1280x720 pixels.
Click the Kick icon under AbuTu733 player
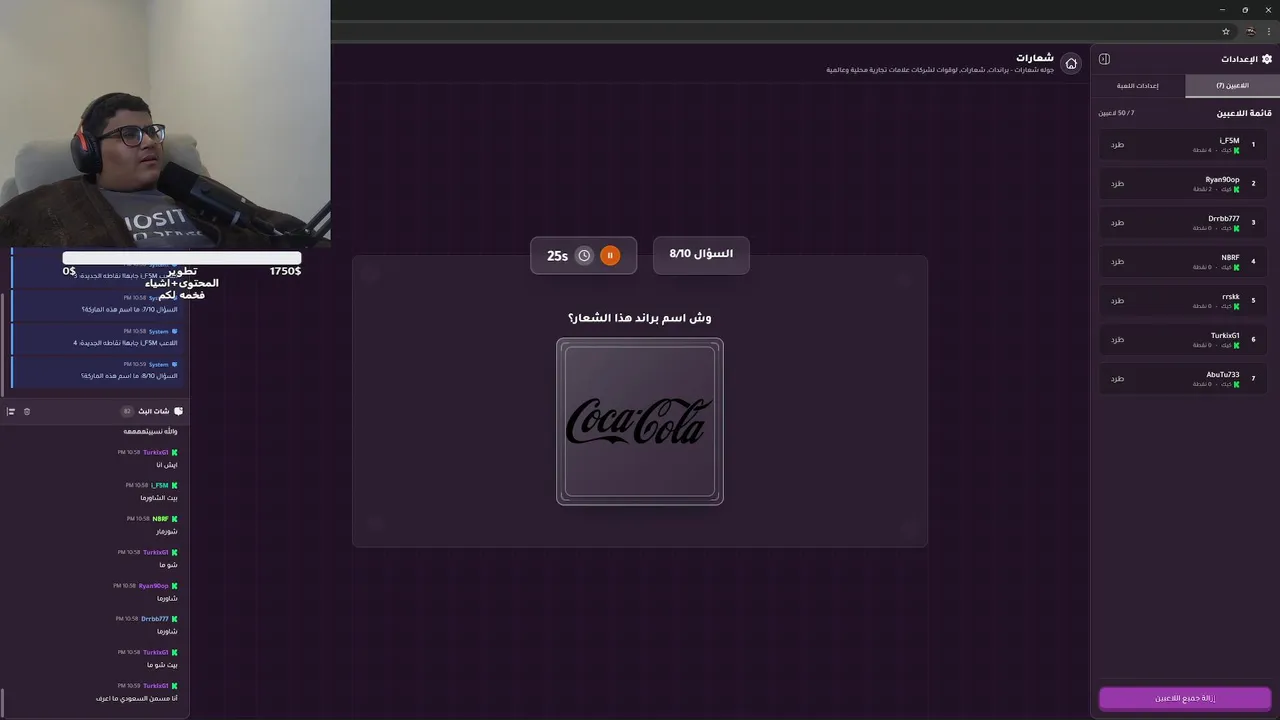[1236, 384]
